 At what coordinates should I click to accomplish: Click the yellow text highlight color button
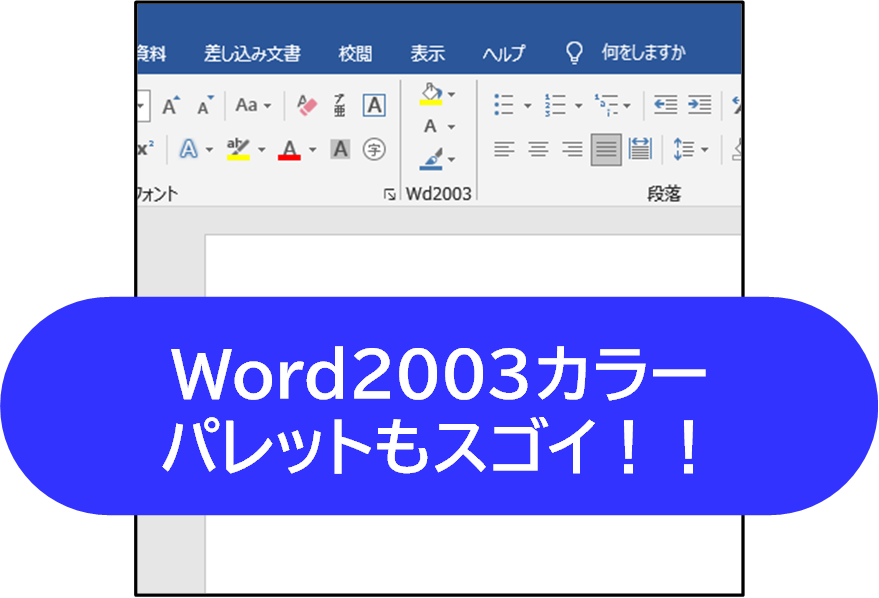point(238,149)
